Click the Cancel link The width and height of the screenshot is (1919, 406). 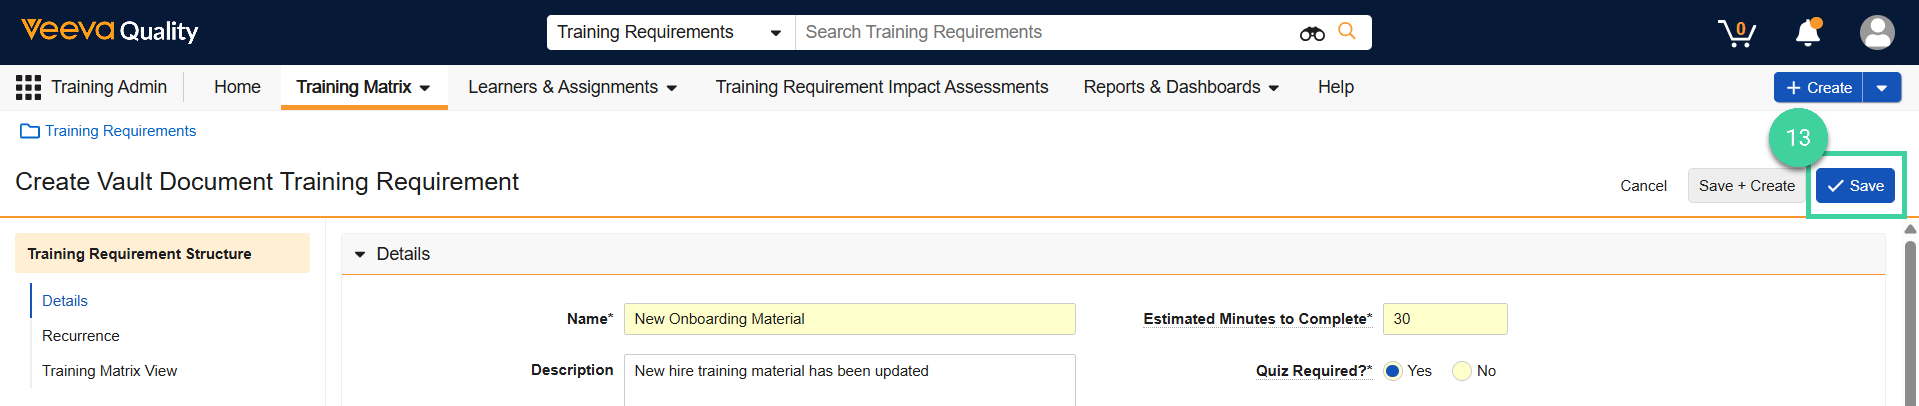(x=1643, y=186)
